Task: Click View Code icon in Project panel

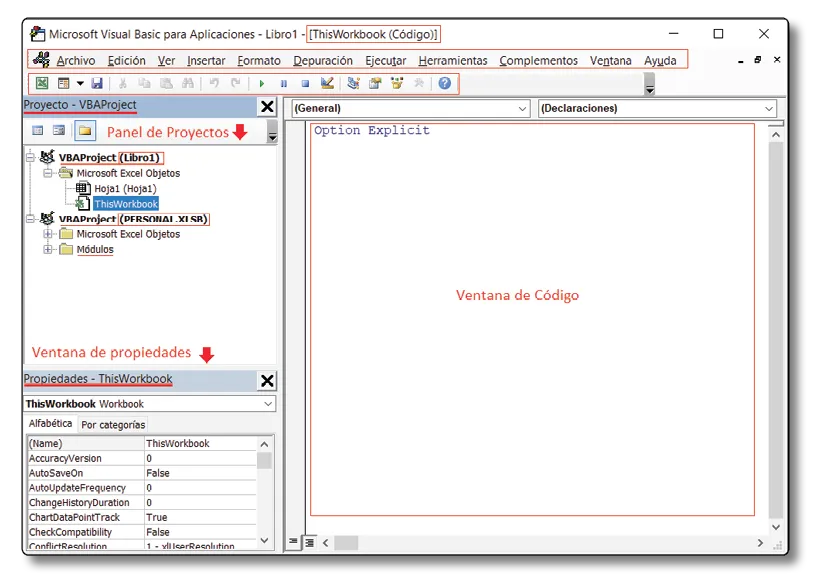Action: coord(38,131)
